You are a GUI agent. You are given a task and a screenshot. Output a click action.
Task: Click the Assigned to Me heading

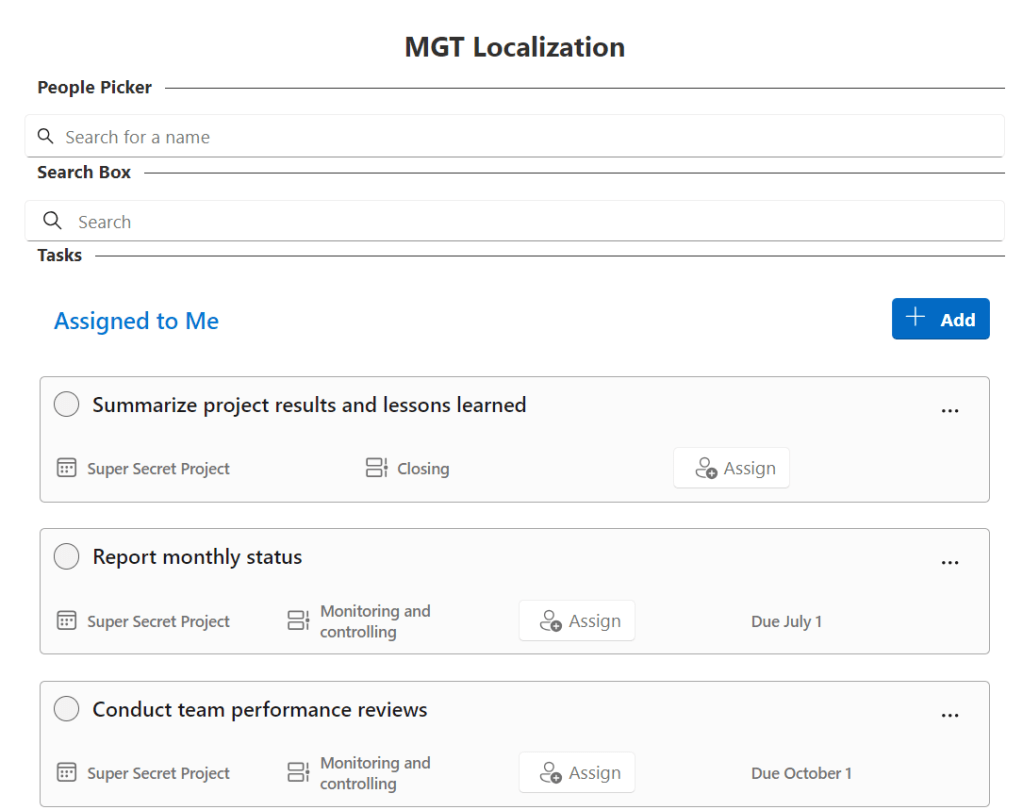(136, 321)
